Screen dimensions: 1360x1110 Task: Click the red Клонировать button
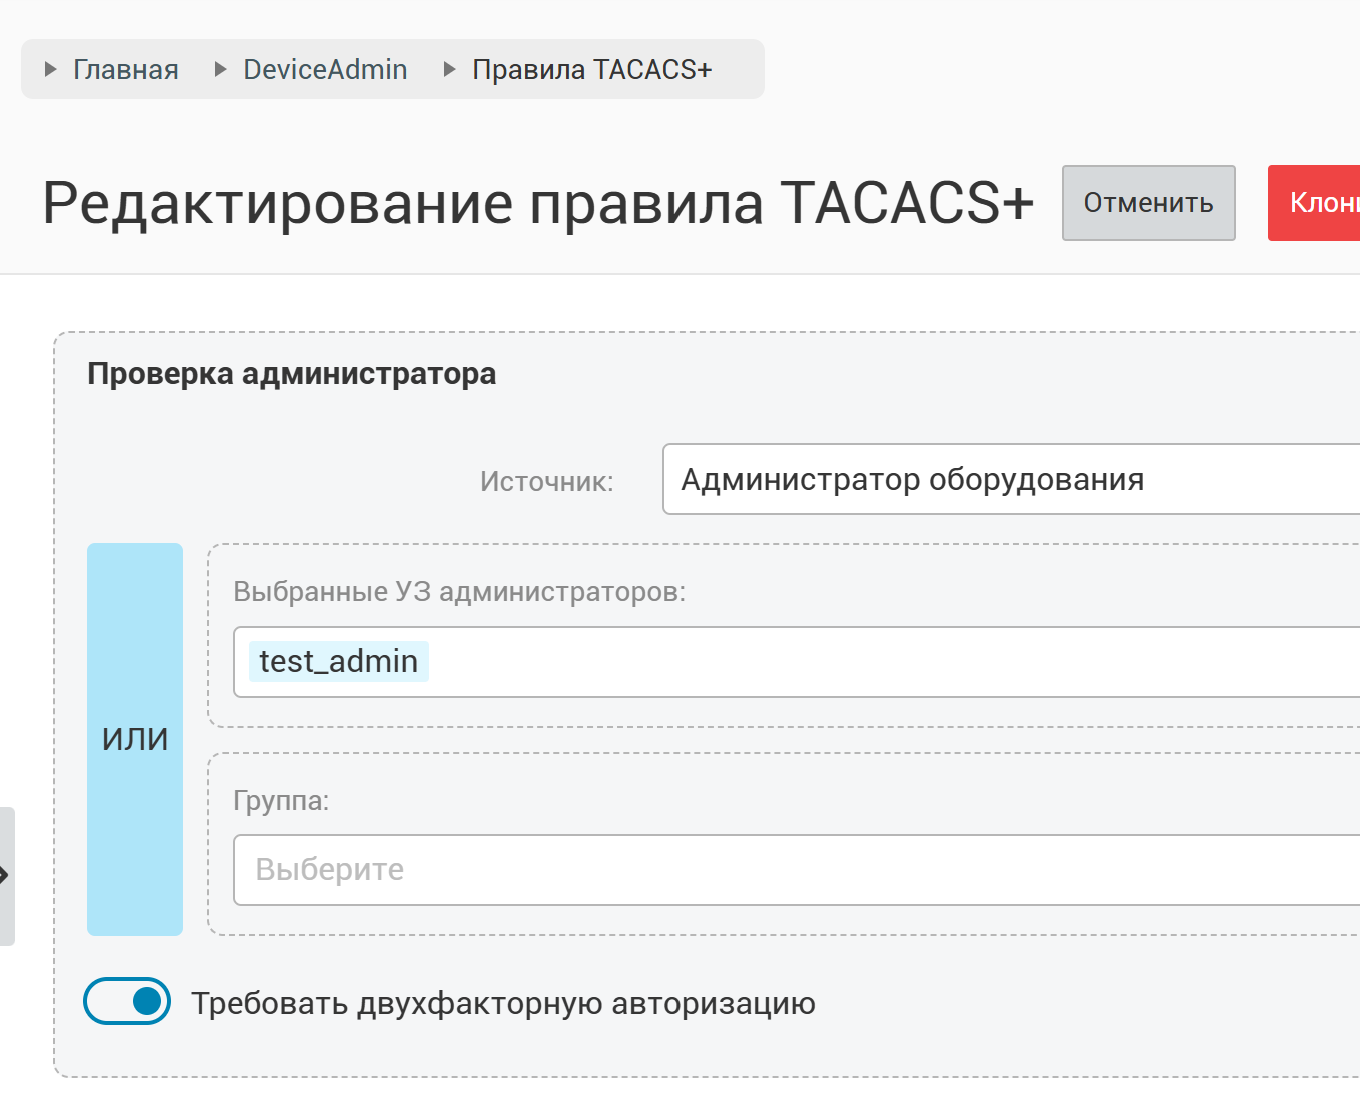(x=1314, y=203)
